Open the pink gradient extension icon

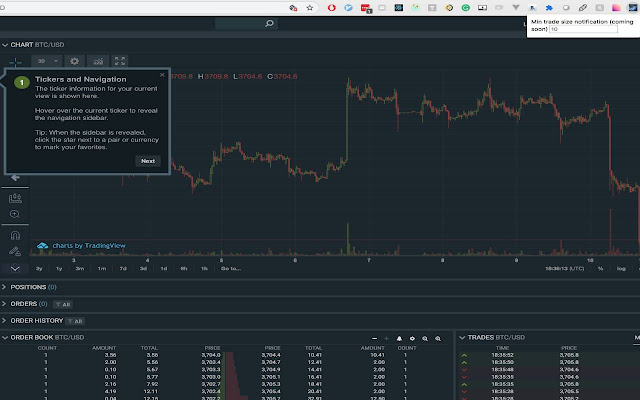[616, 7]
